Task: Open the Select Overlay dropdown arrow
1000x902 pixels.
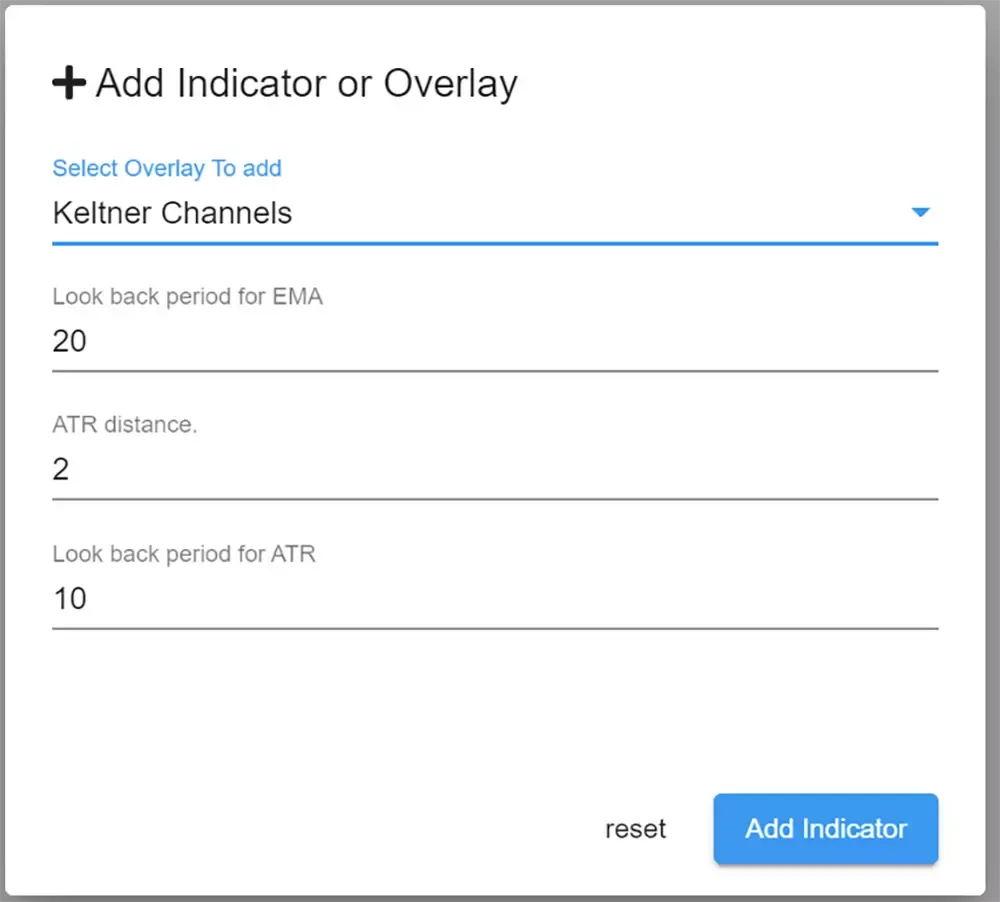Action: (x=920, y=212)
